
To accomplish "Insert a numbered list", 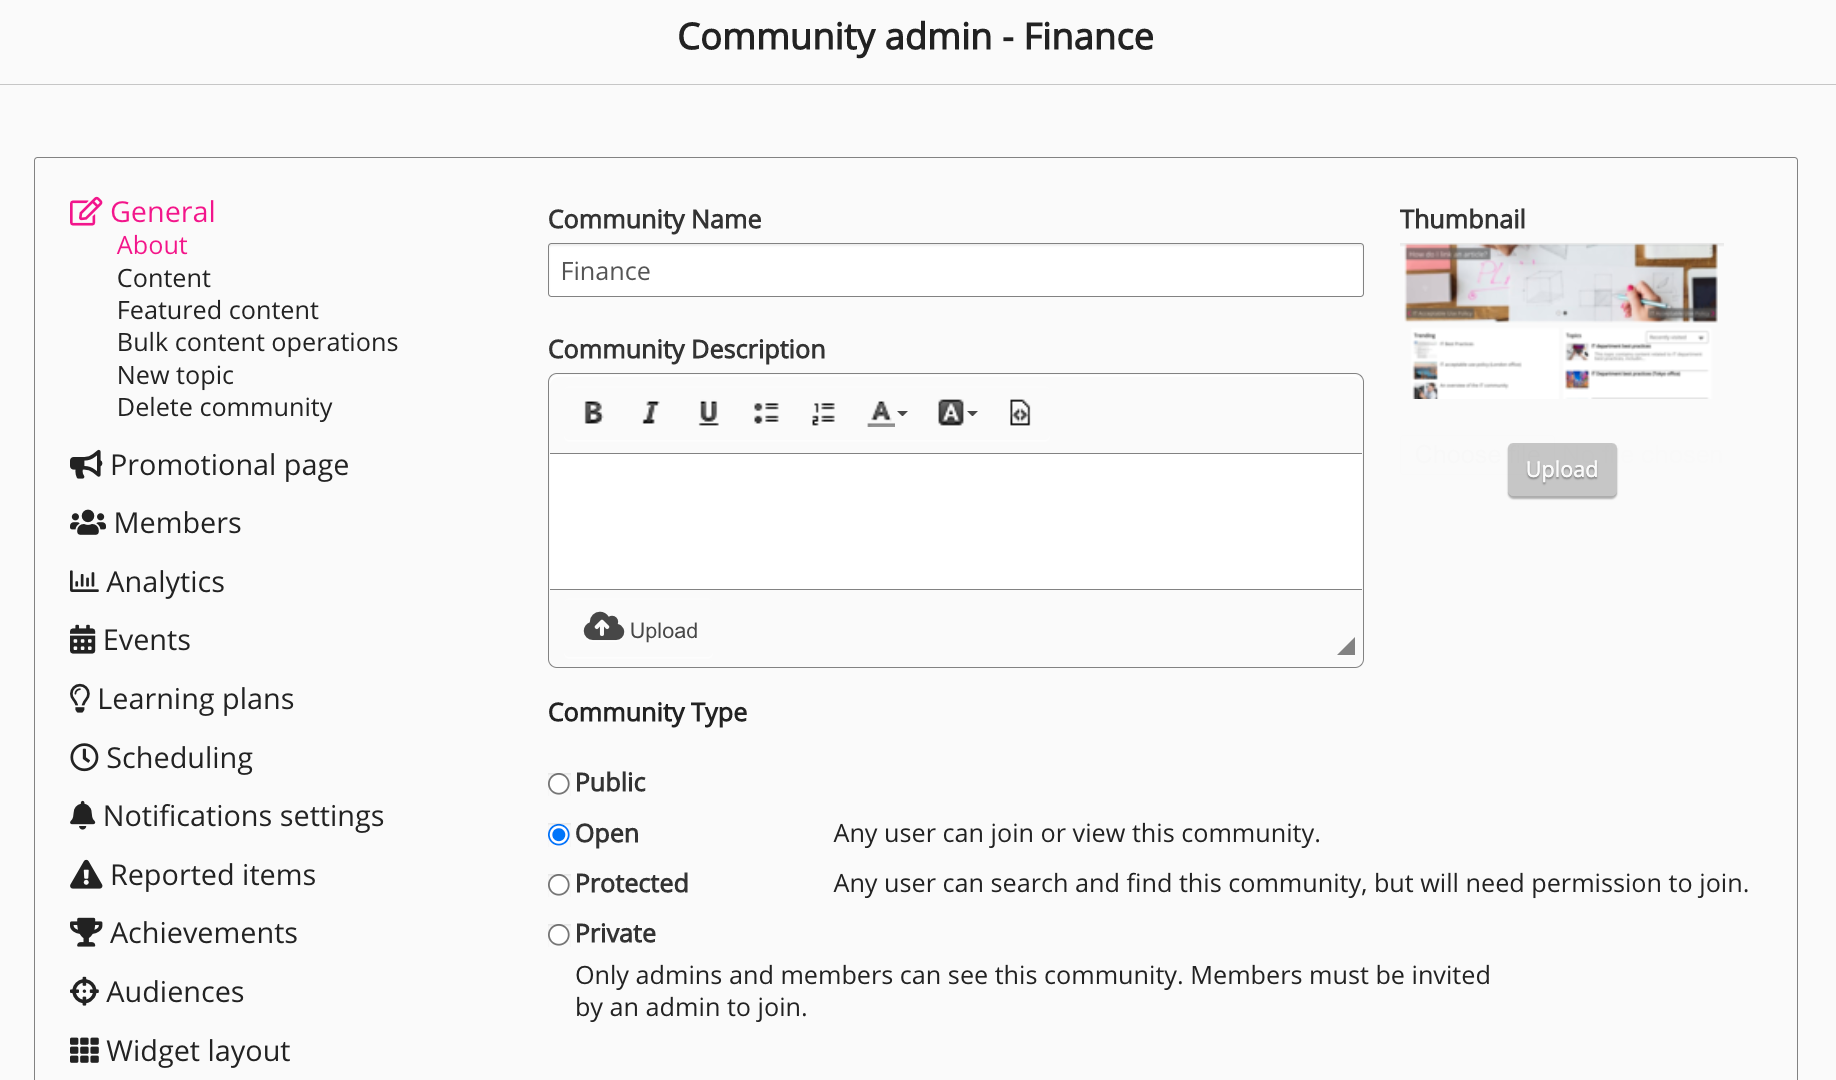I will pyautogui.click(x=823, y=413).
